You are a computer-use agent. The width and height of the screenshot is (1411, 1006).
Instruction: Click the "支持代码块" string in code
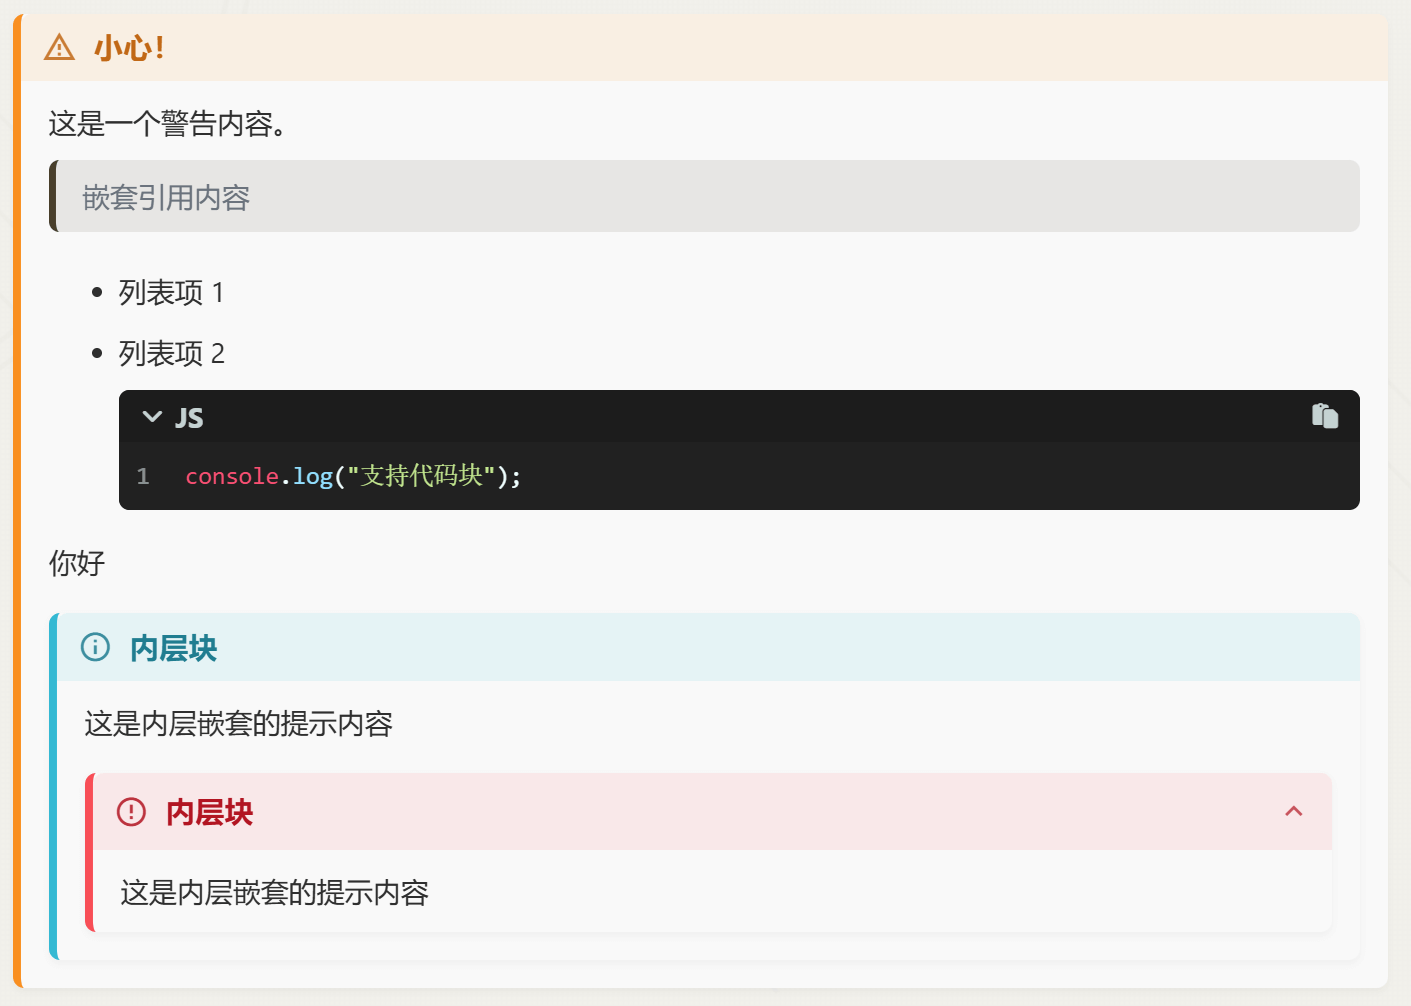point(421,476)
